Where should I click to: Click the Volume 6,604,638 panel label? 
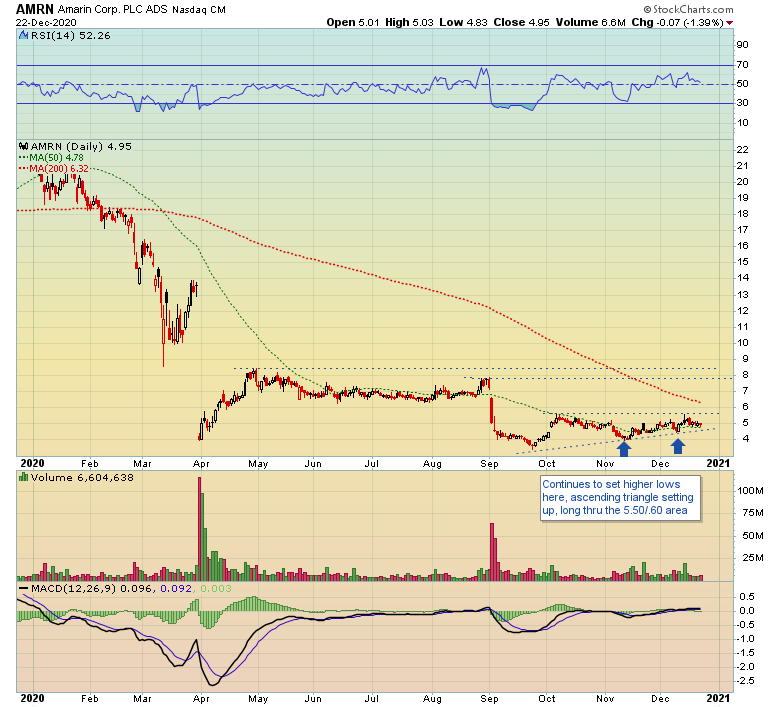pos(82,478)
